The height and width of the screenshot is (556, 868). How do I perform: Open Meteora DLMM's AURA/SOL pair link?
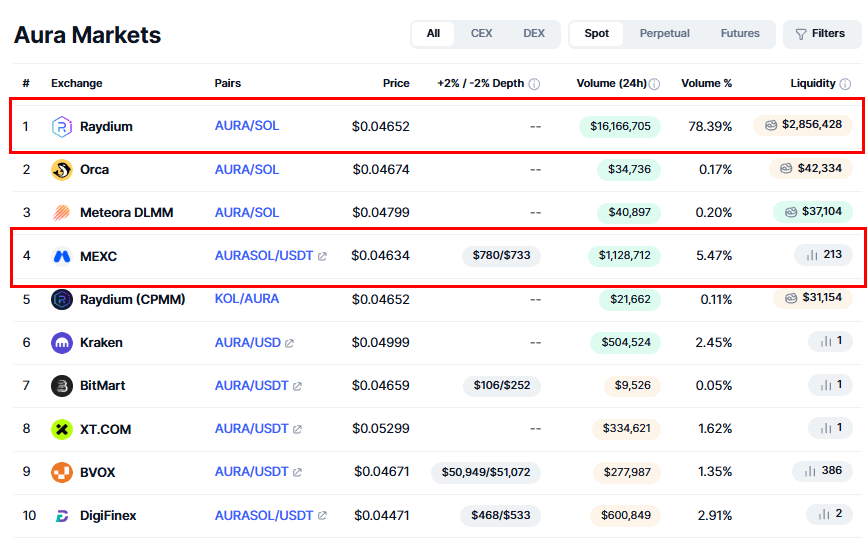[x=247, y=213]
